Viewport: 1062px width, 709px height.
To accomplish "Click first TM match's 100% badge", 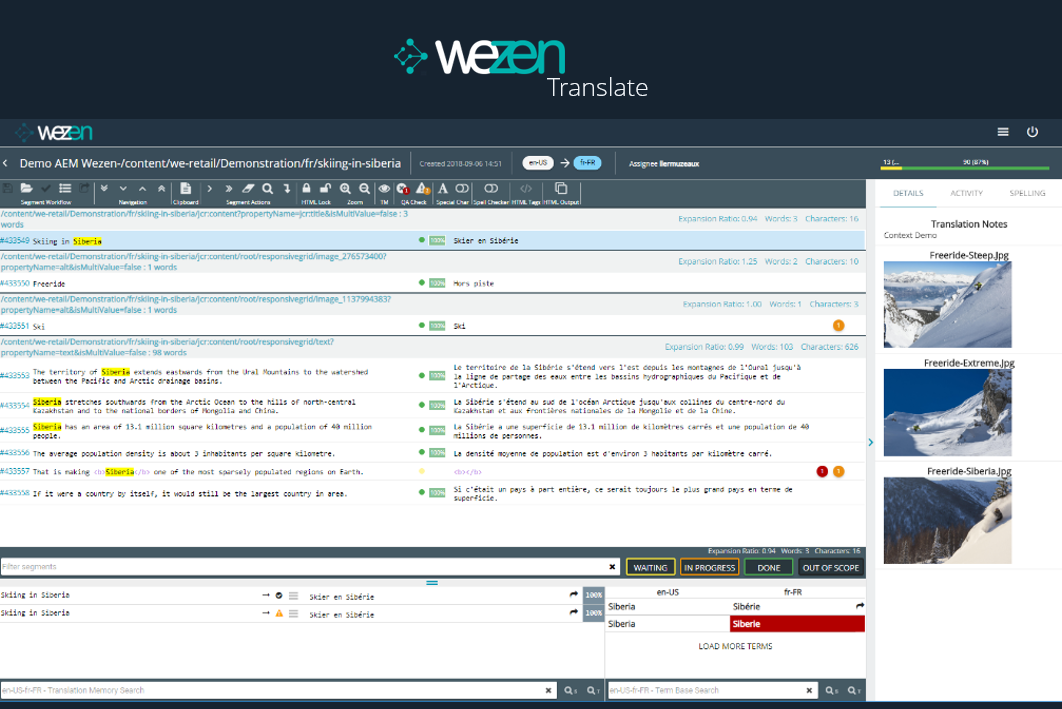I will [593, 595].
